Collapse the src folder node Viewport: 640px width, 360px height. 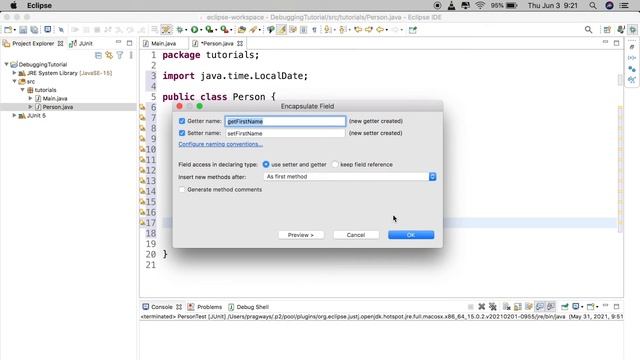pyautogui.click(x=15, y=81)
